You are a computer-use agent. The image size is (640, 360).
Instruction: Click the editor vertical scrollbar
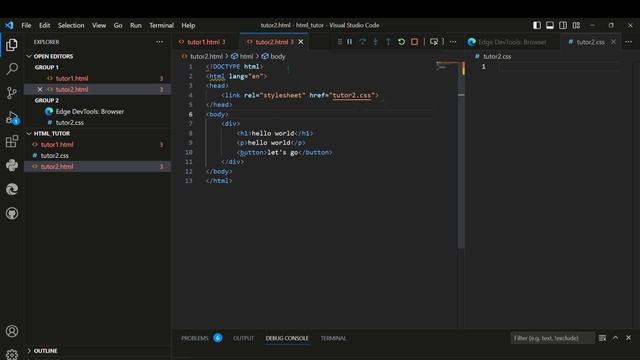click(x=461, y=155)
